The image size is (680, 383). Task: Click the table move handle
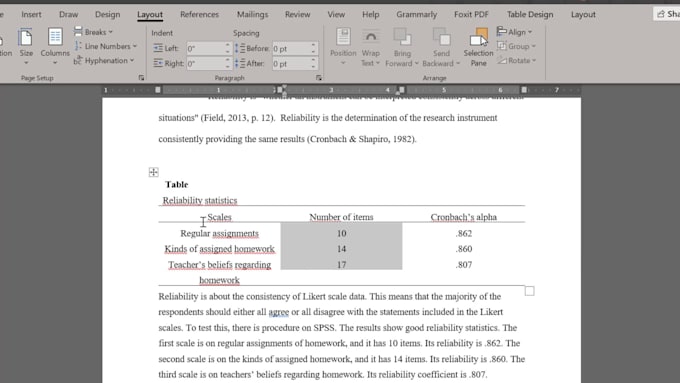click(x=154, y=172)
